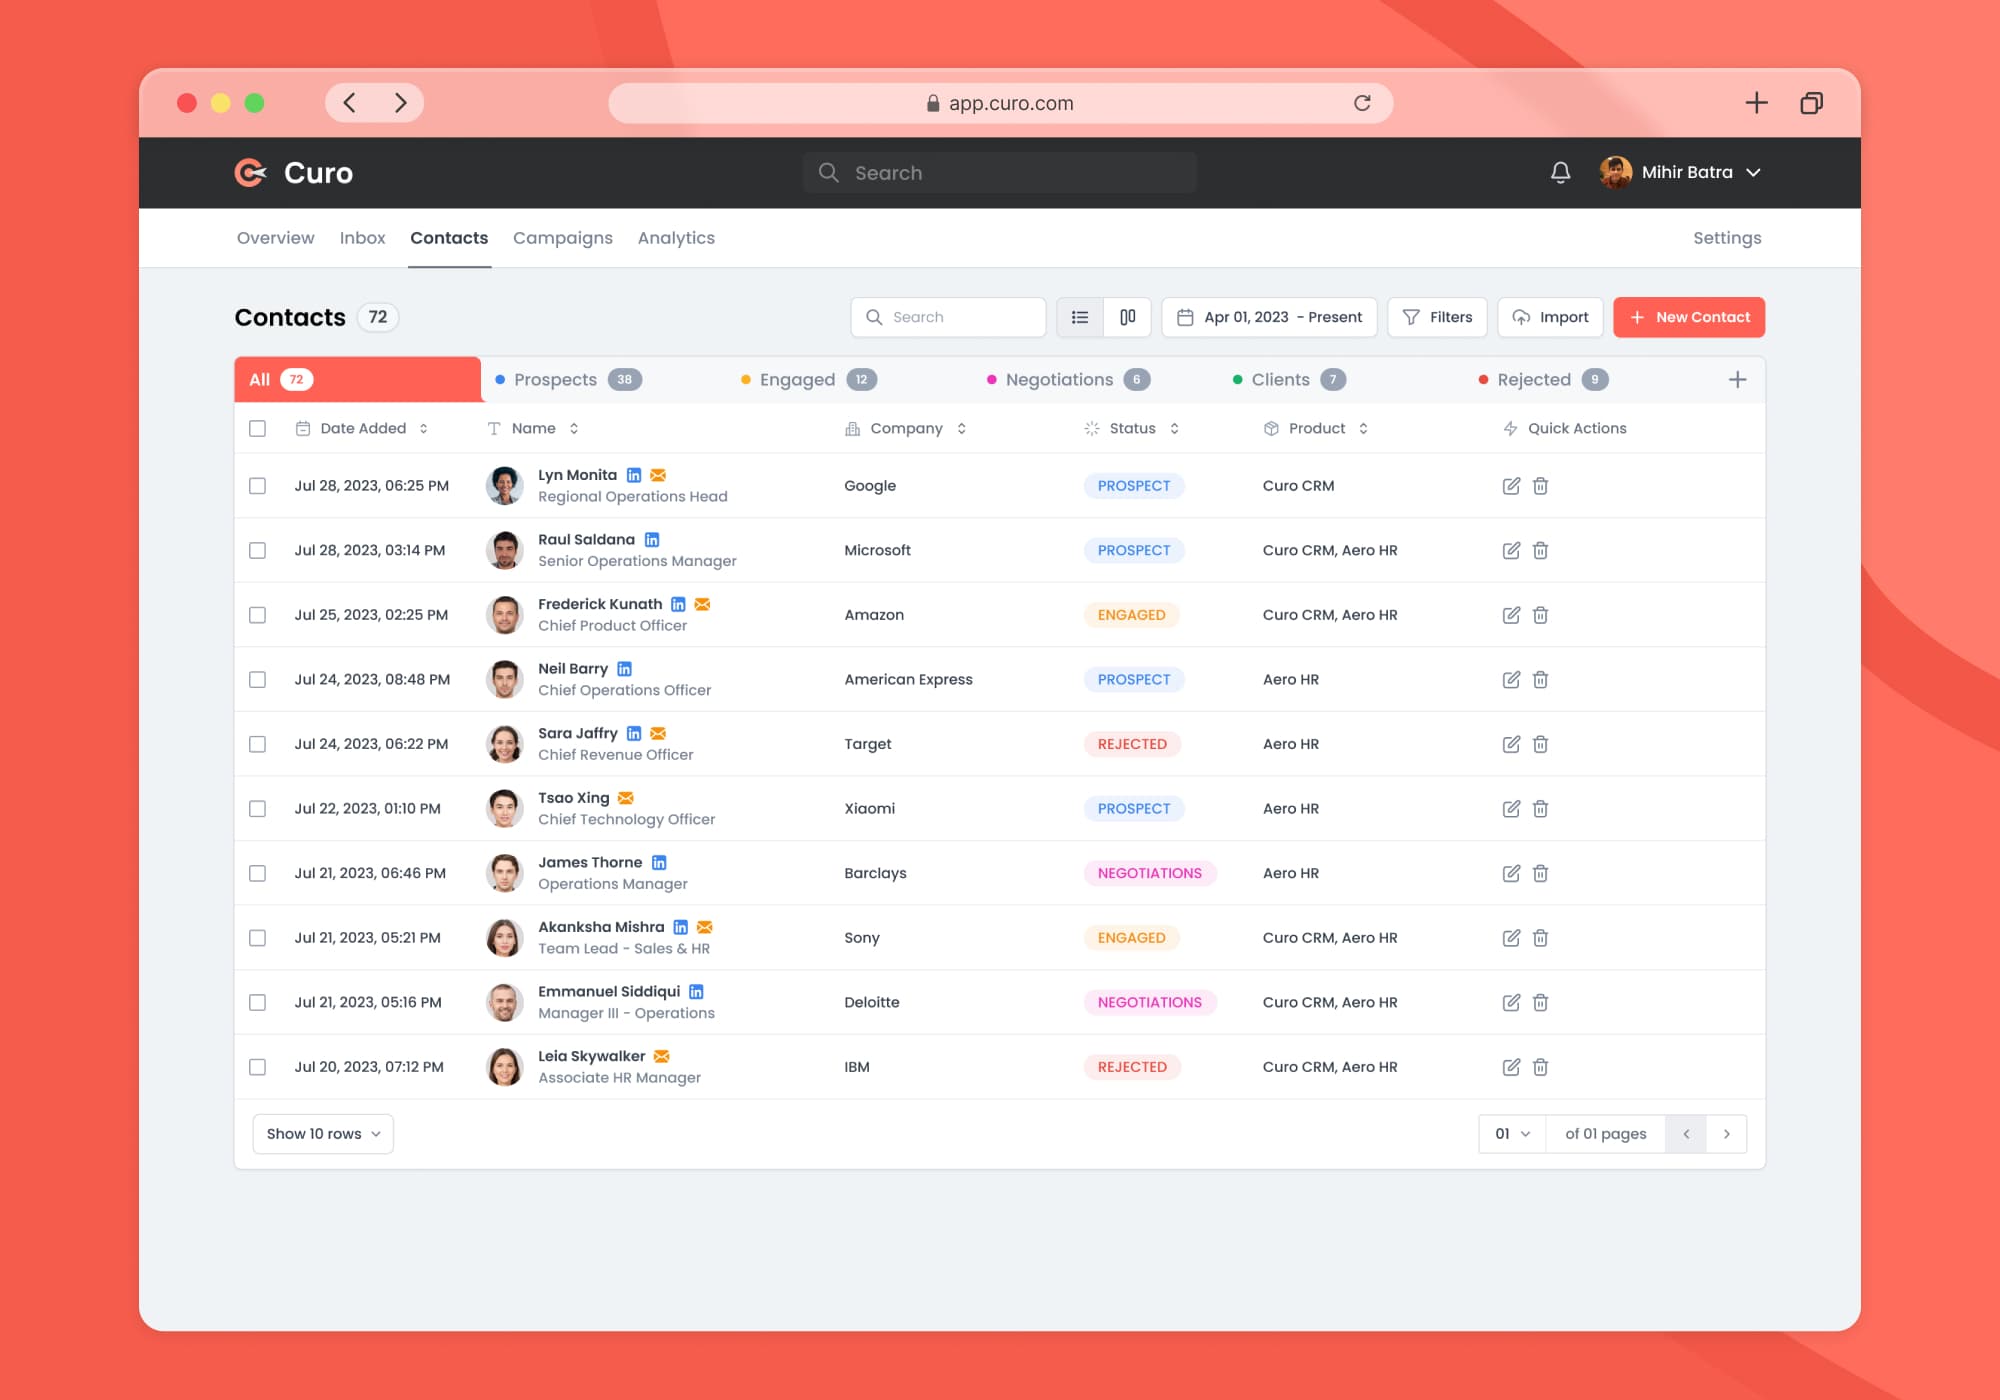2000x1400 pixels.
Task: Open Settings link
Action: tap(1727, 238)
